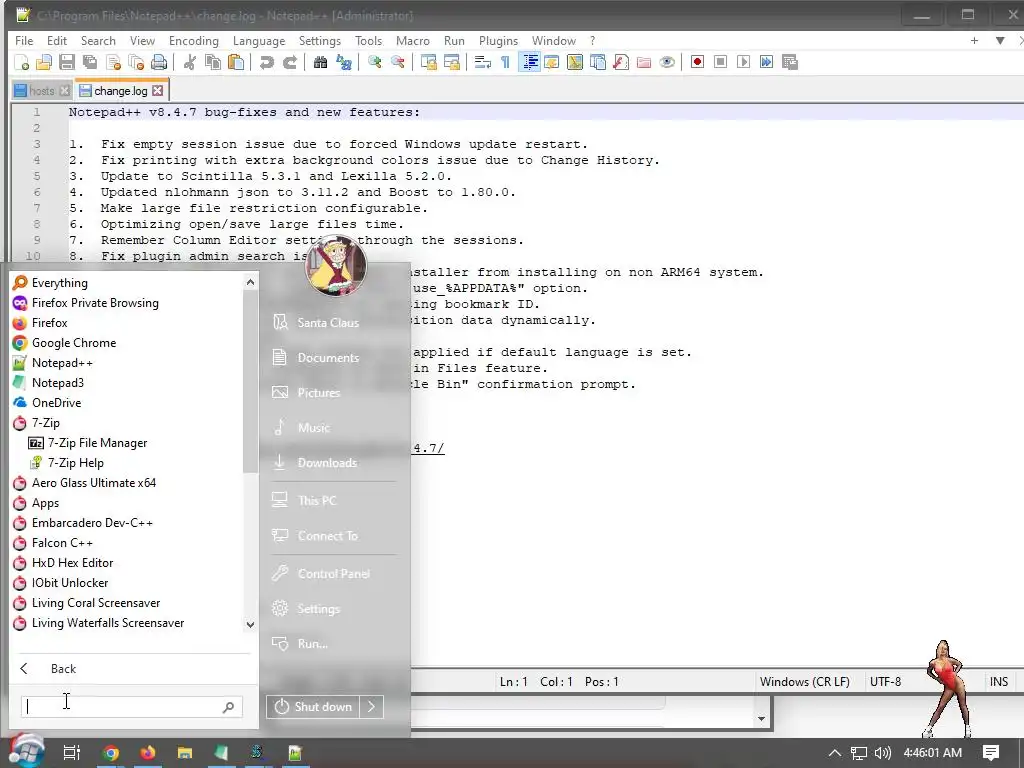Screen dimensions: 1024x768
Task: Toggle the Show Indent Guide button
Action: click(529, 63)
